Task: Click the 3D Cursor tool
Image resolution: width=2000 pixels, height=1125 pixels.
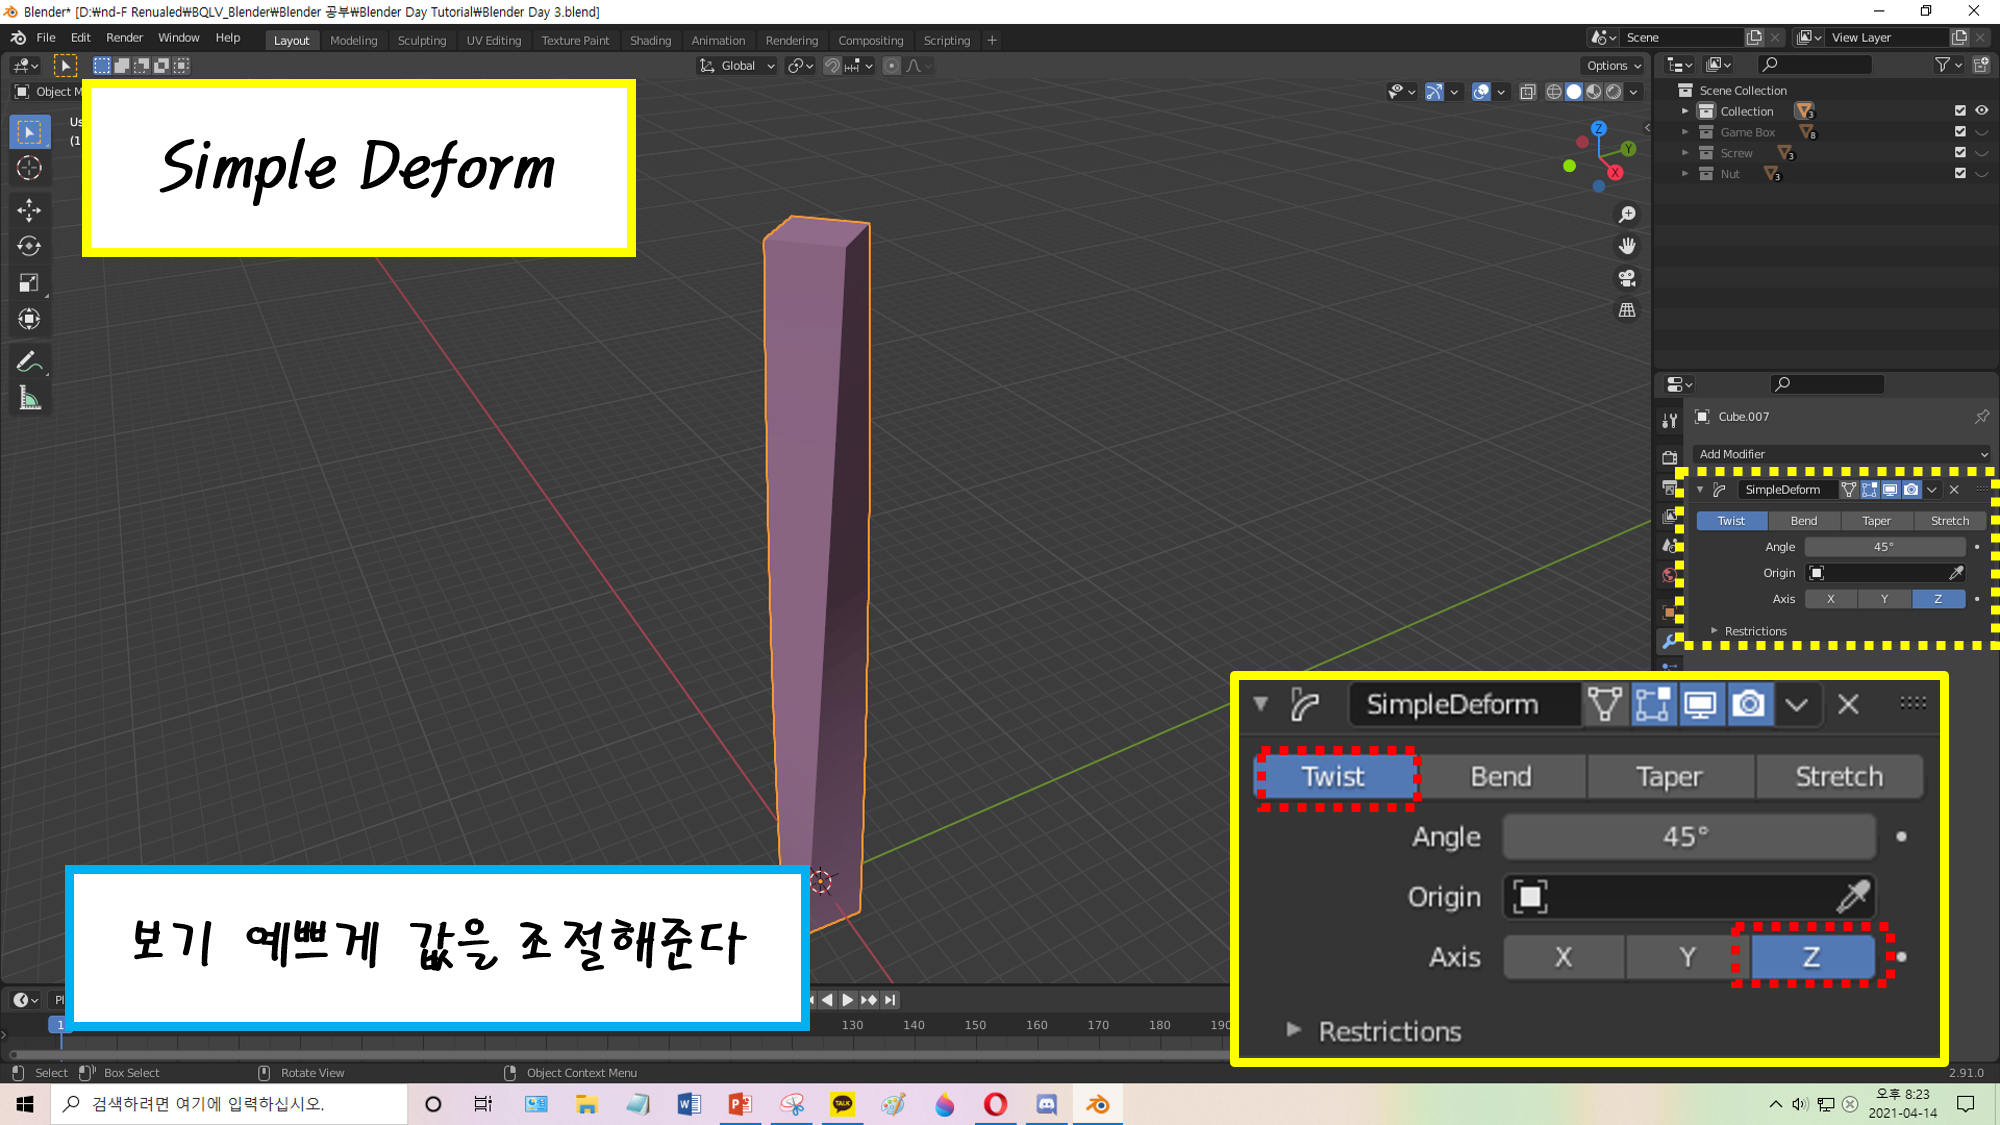Action: (x=29, y=168)
